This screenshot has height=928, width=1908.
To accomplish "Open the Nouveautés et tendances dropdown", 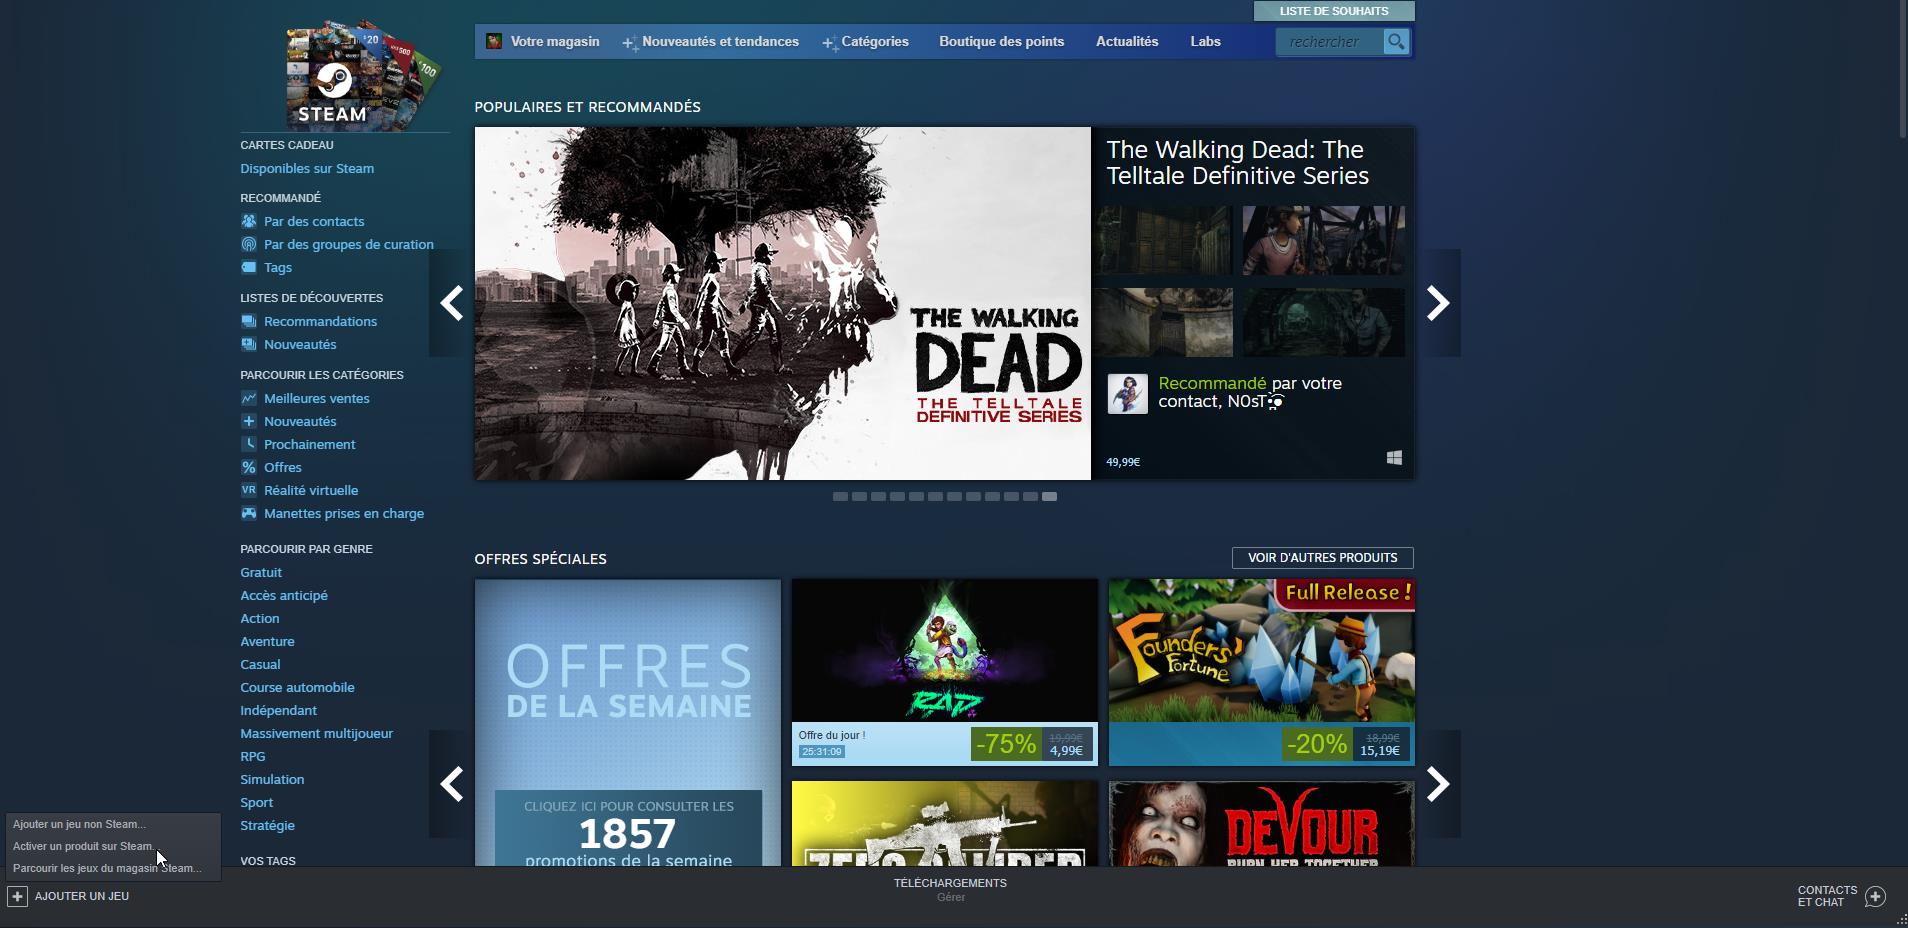I will pyautogui.click(x=719, y=41).
